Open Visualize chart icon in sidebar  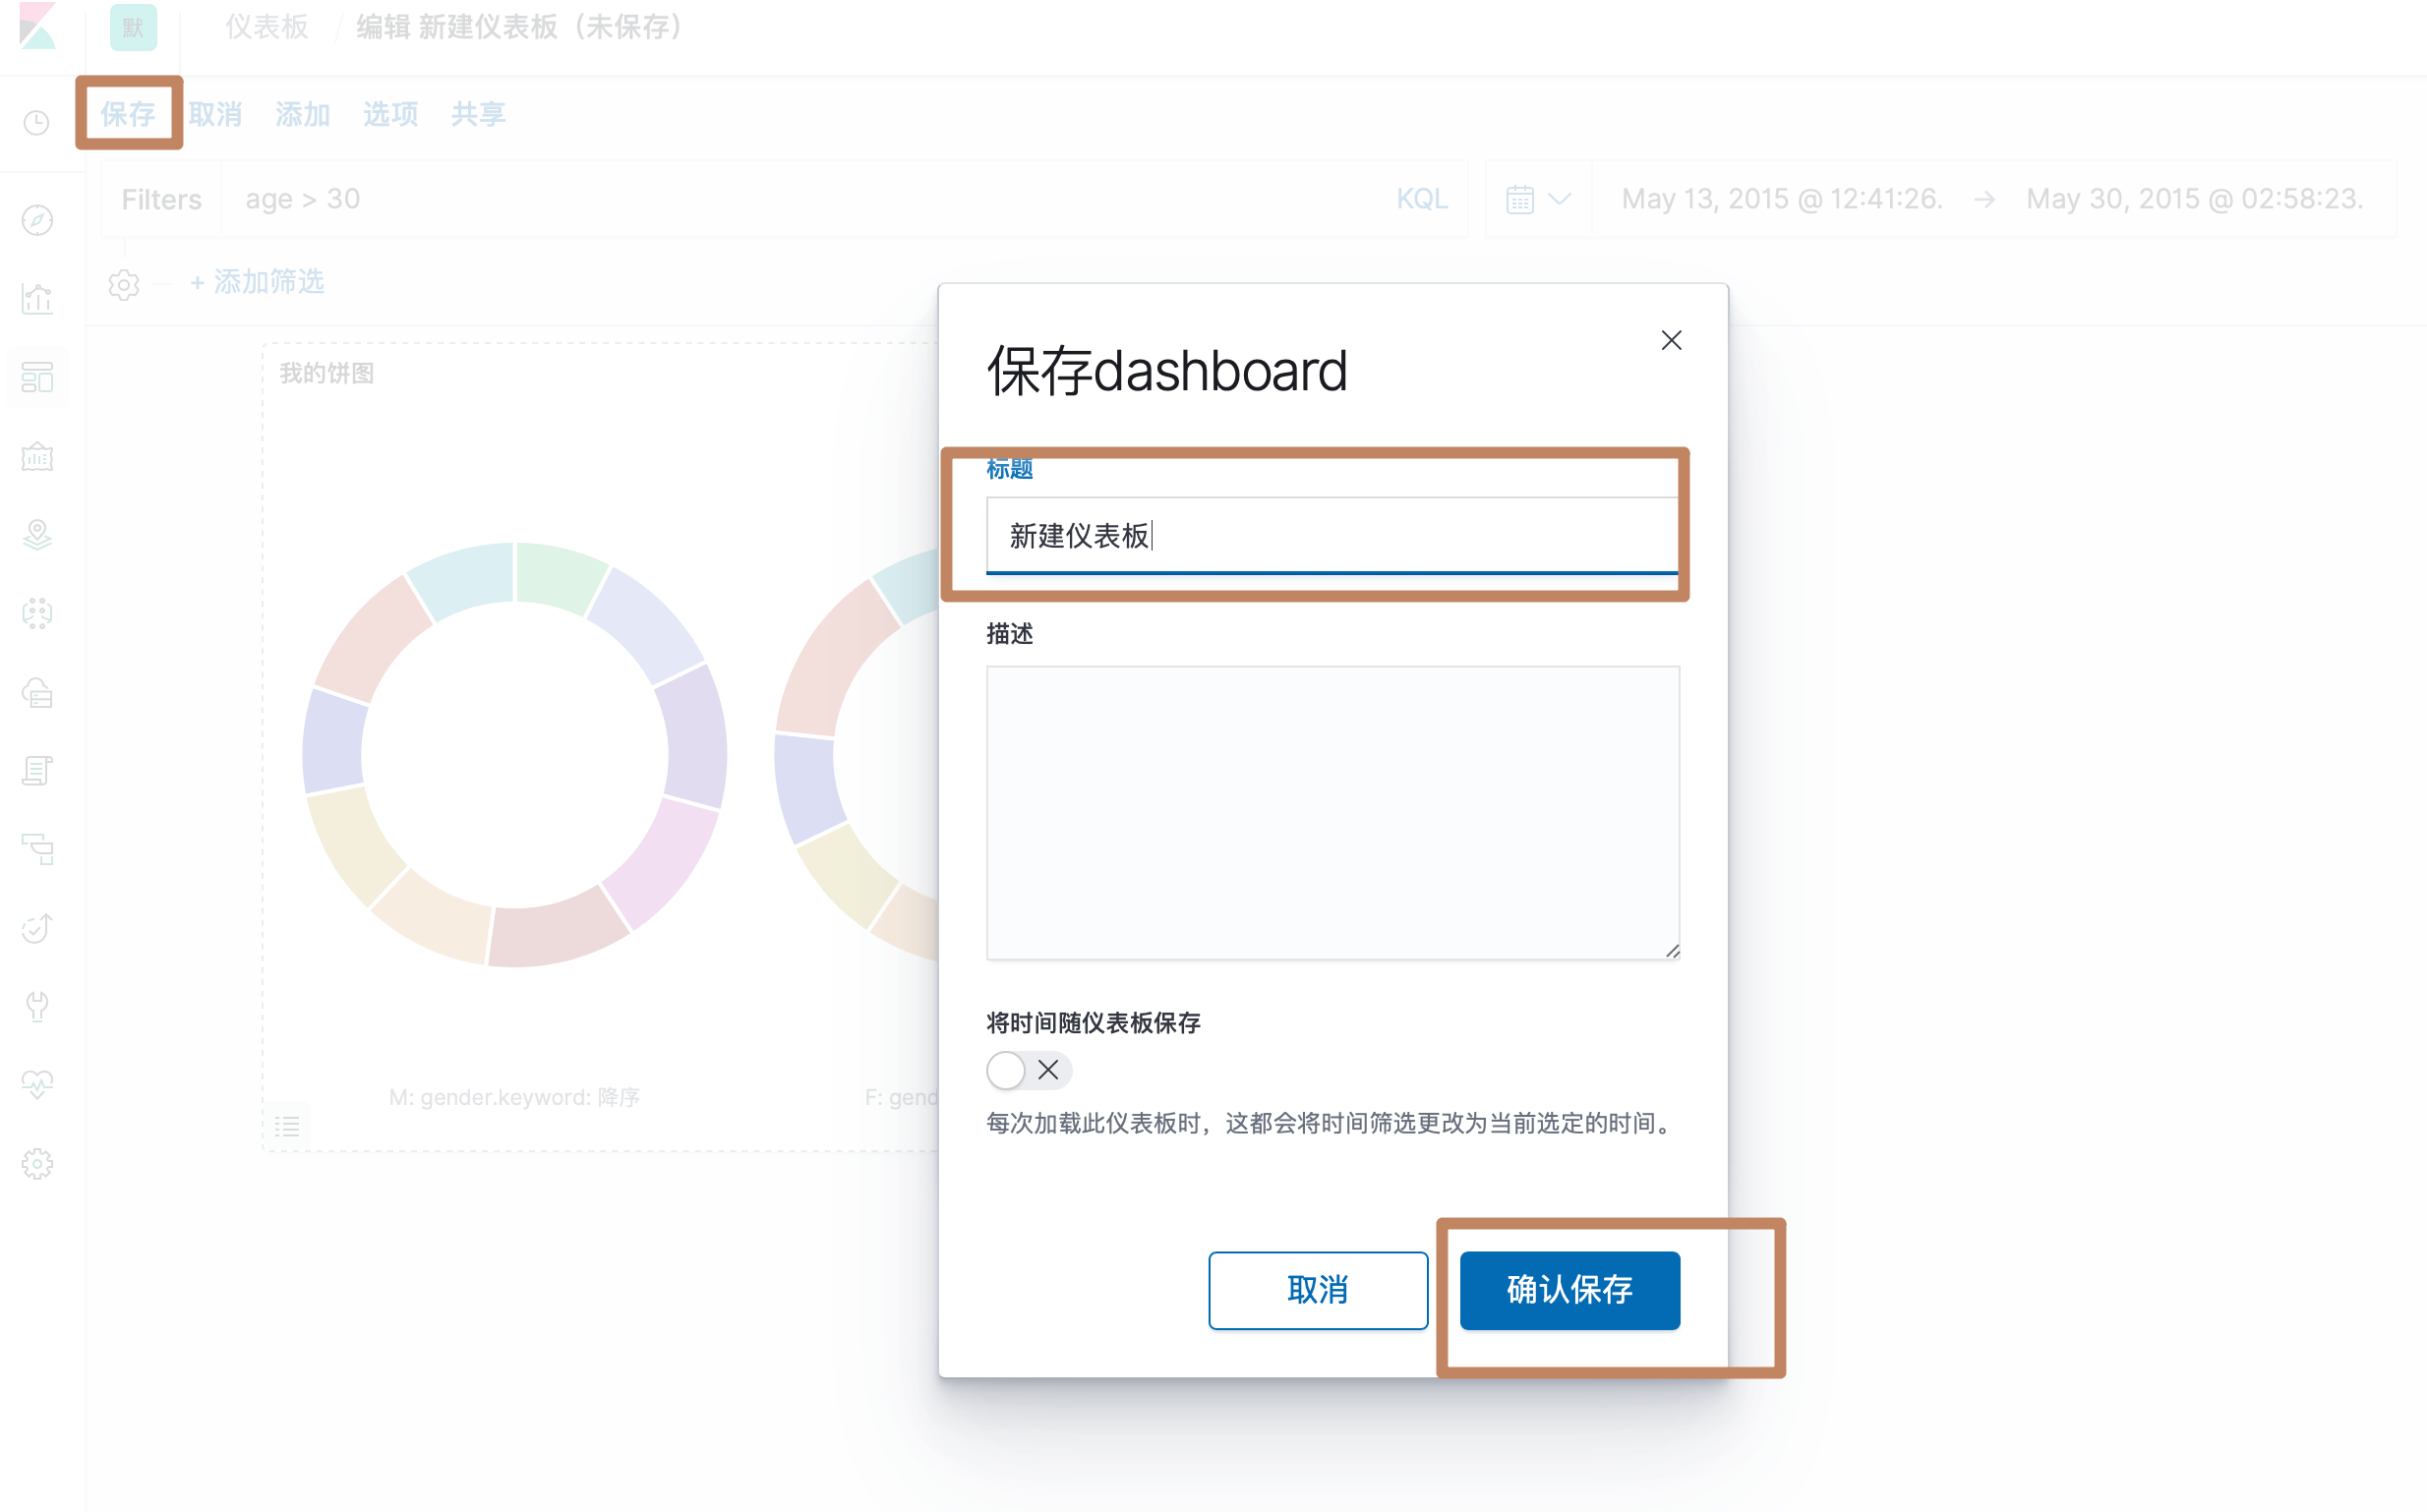(37, 298)
